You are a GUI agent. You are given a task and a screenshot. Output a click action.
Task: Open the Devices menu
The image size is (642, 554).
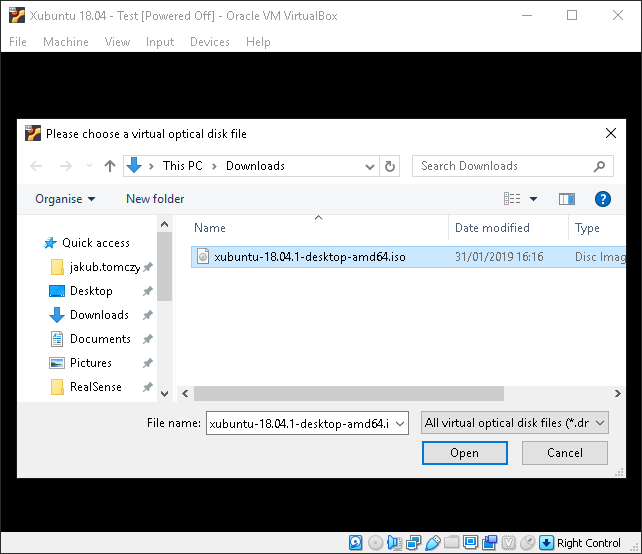(x=210, y=42)
